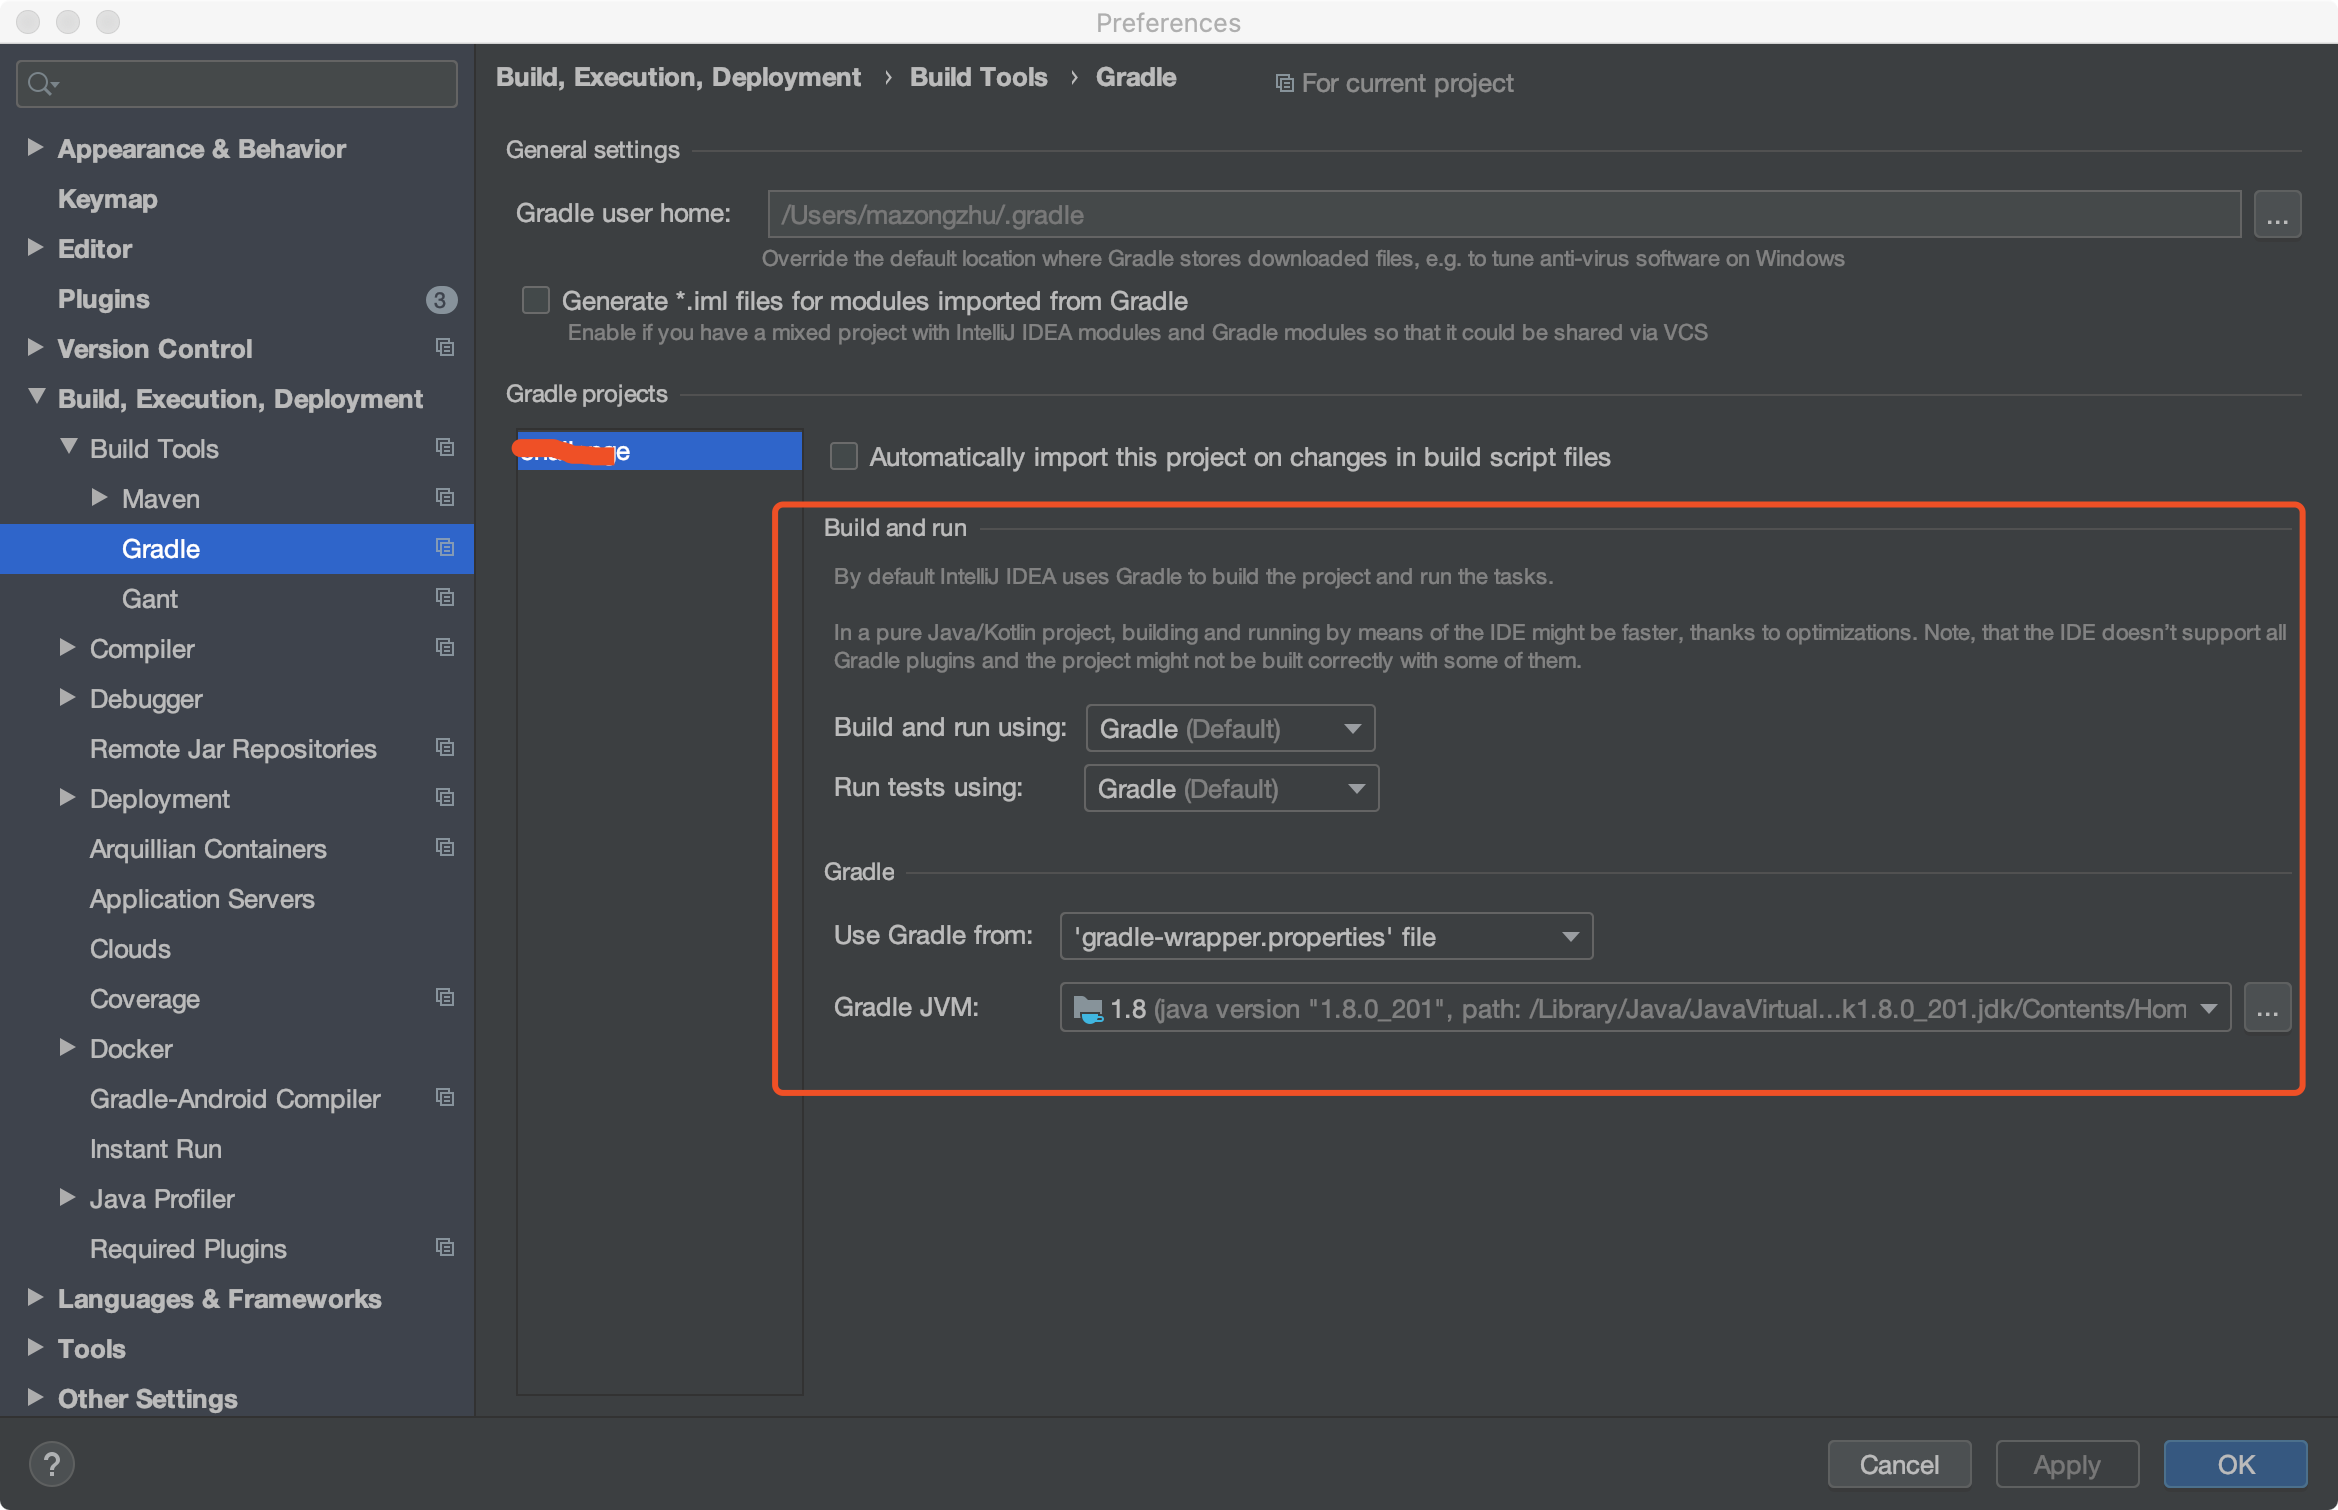Select Keymap settings page

pyautogui.click(x=107, y=199)
